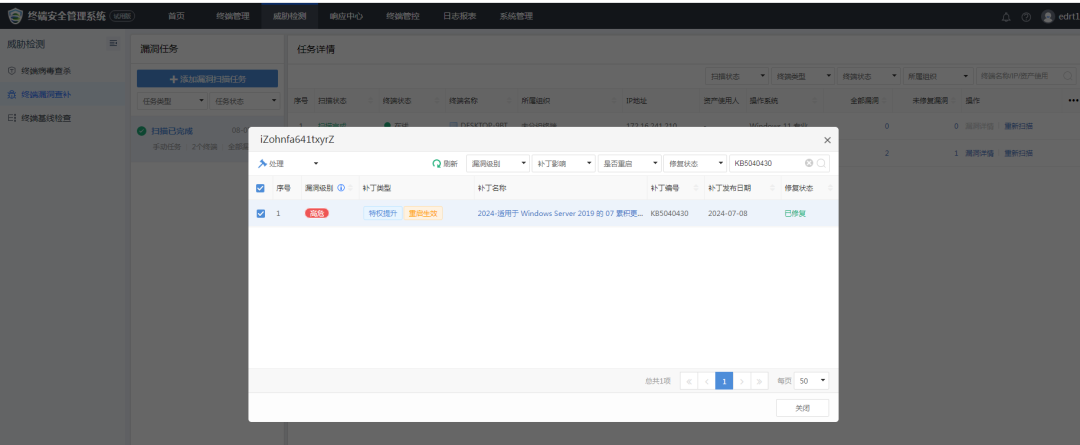Open the 修复状态 filter dropdown
The height and width of the screenshot is (445, 1080).
[694, 163]
